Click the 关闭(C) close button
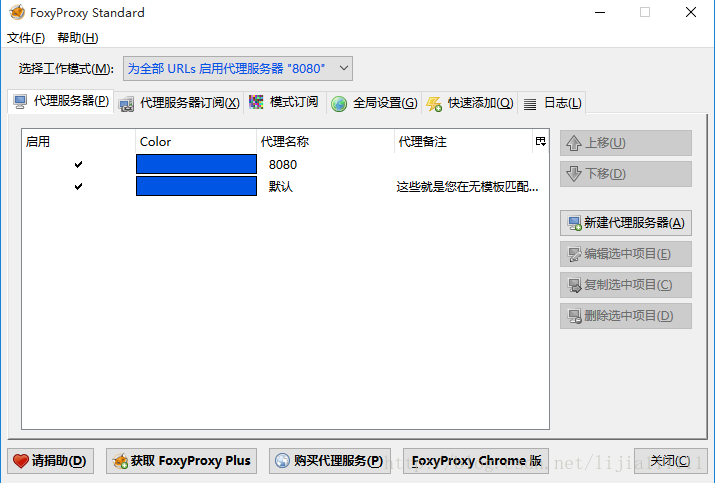The height and width of the screenshot is (483, 715). coord(670,461)
